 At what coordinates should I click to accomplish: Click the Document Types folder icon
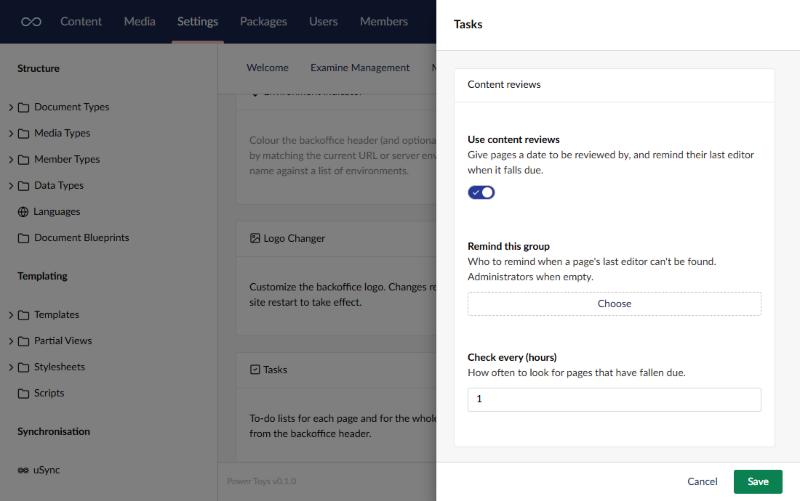pos(23,108)
